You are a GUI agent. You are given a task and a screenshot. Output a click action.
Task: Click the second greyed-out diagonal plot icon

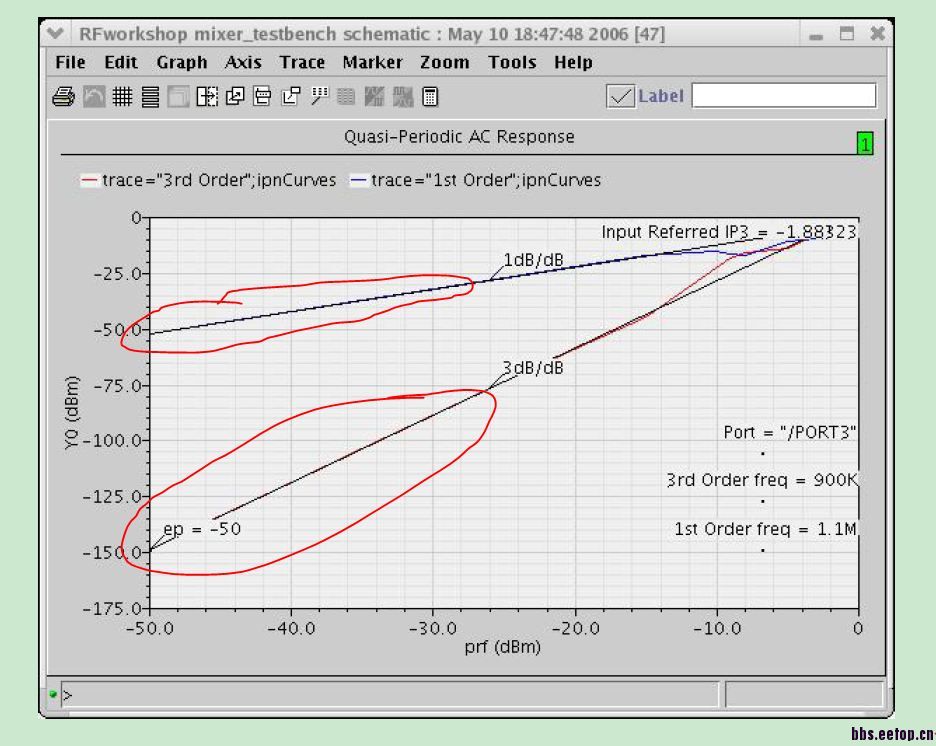pyautogui.click(x=403, y=97)
